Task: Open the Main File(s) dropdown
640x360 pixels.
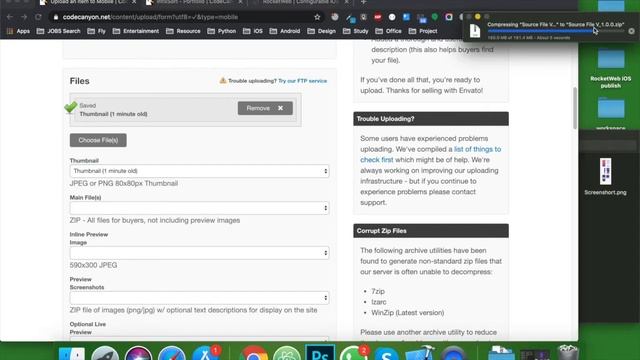Action: 199,208
